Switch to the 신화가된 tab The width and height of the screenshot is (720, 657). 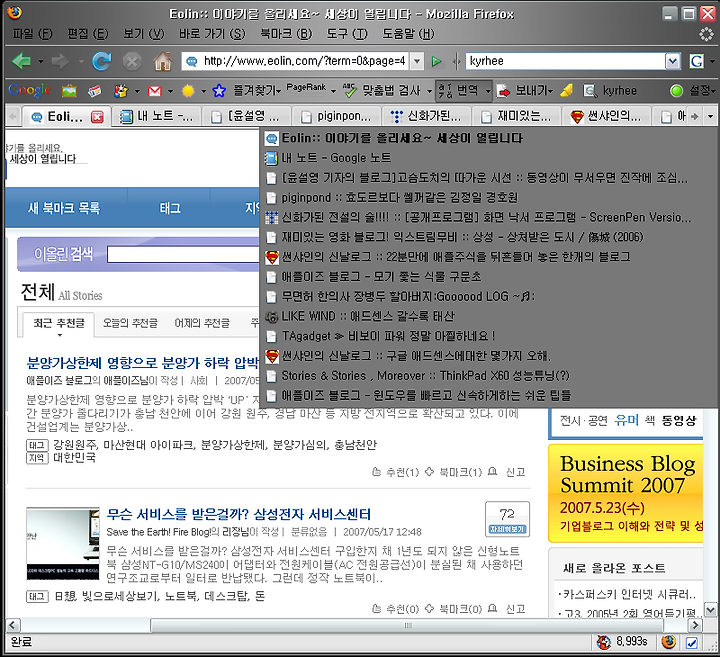pyautogui.click(x=427, y=117)
